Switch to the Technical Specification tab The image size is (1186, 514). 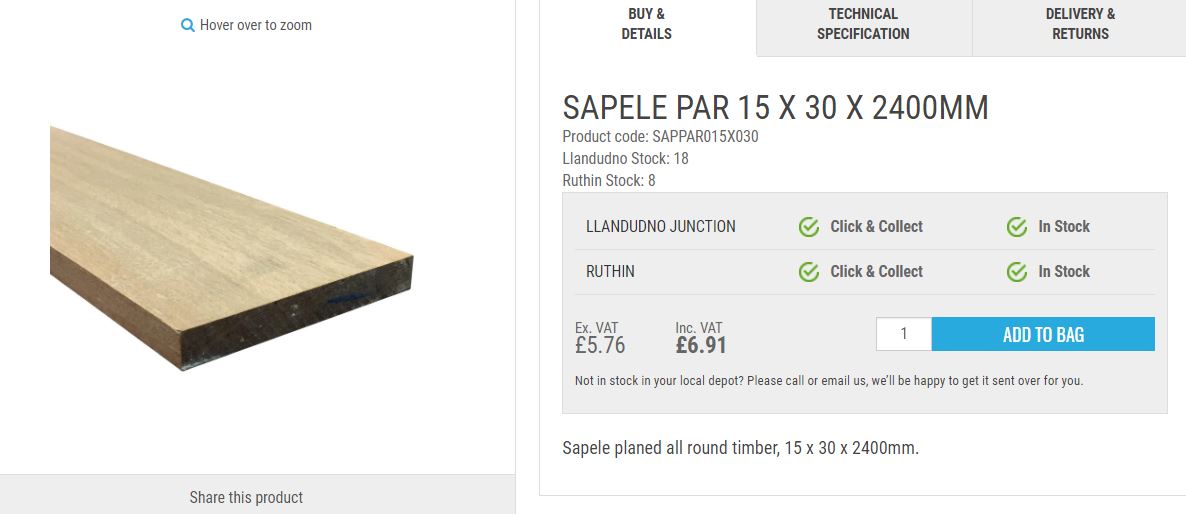(863, 24)
